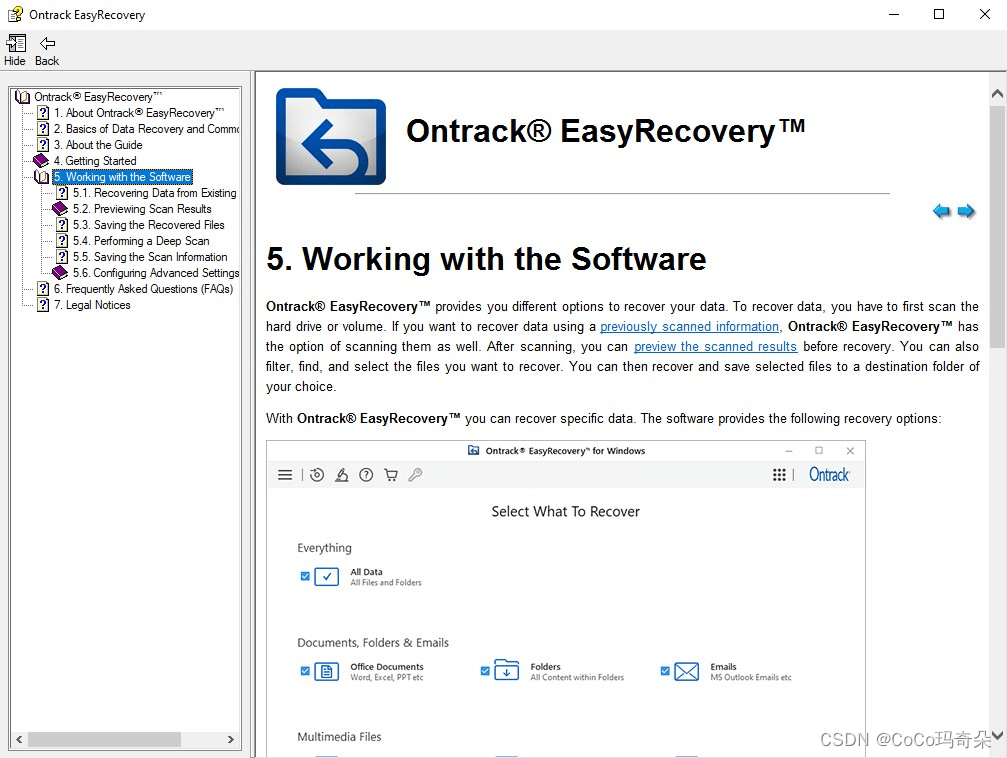Open 7. Legal Notices topic

pos(92,305)
